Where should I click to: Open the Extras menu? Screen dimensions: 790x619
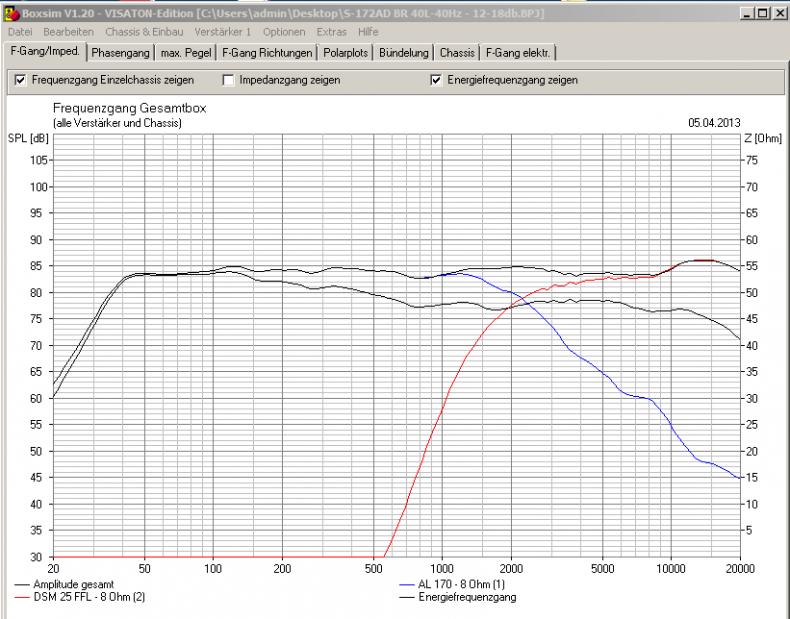click(332, 32)
